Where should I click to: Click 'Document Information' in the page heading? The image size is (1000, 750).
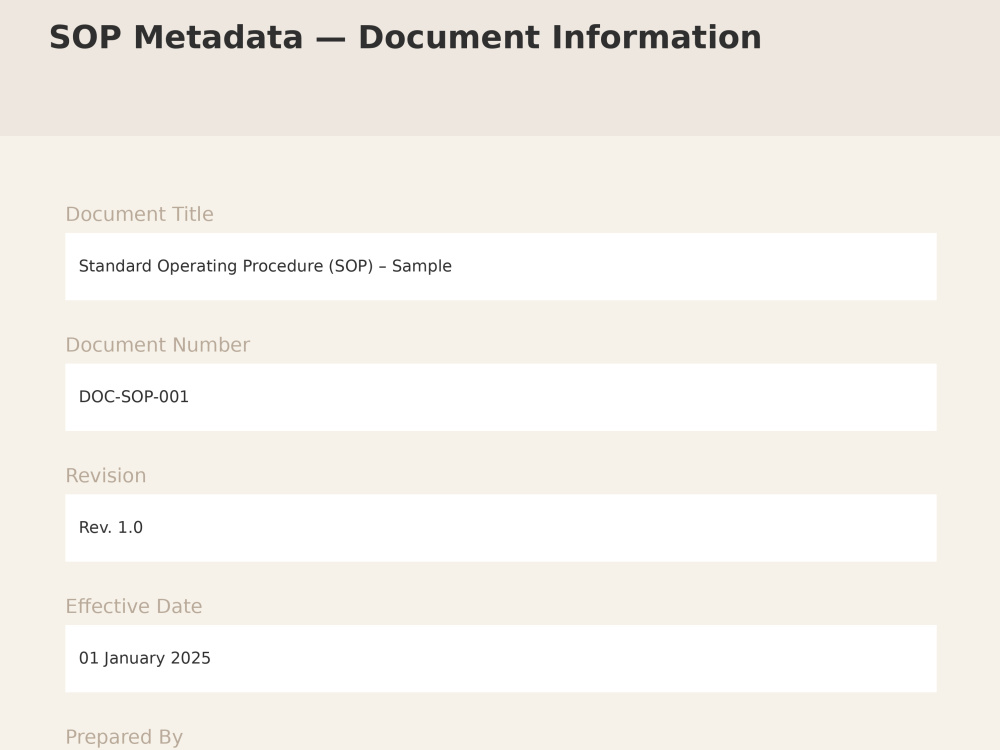(560, 37)
